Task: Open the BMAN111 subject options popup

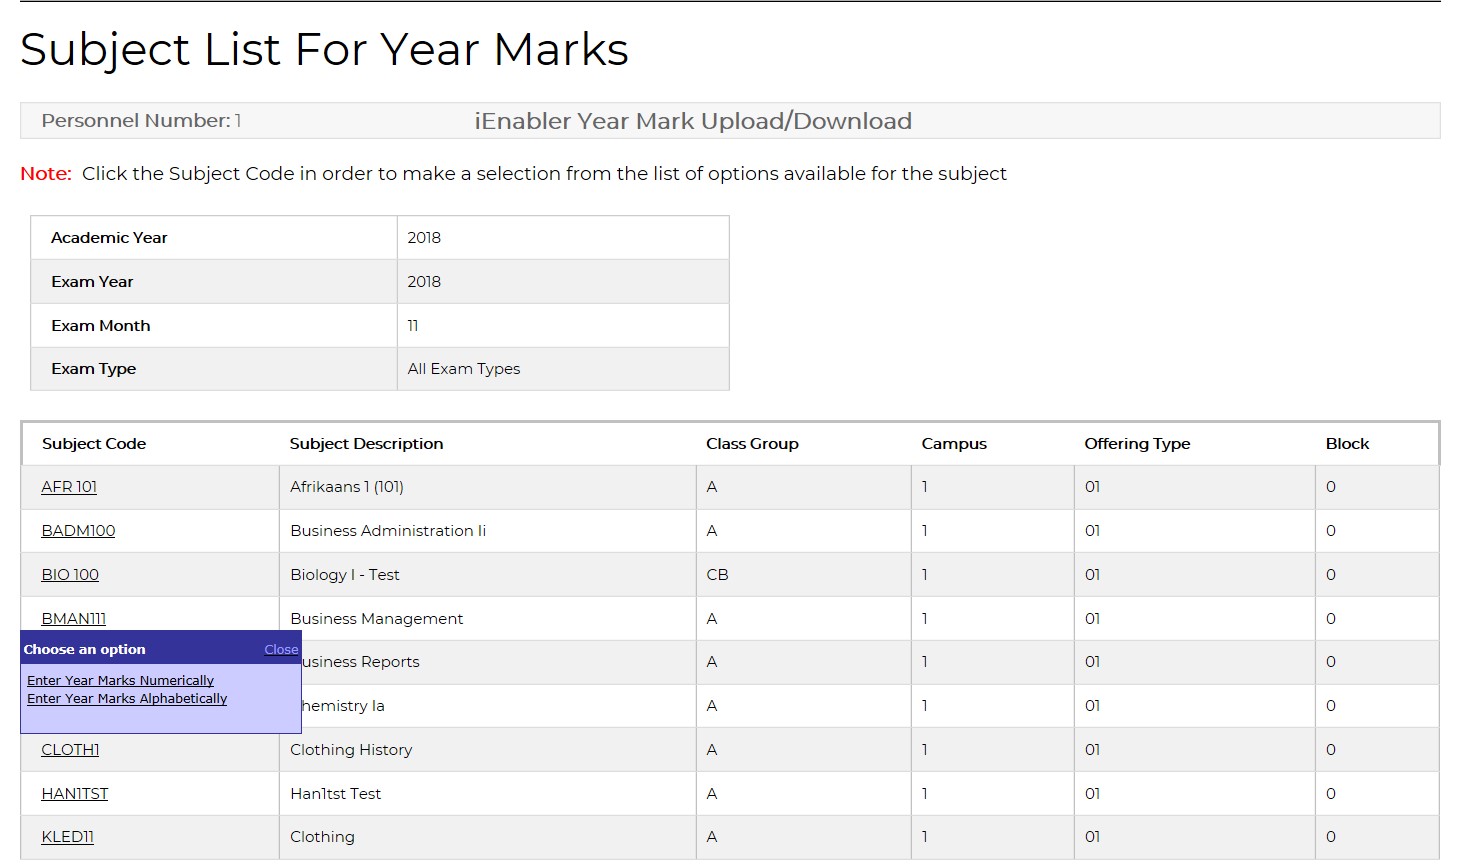Action: (x=73, y=618)
